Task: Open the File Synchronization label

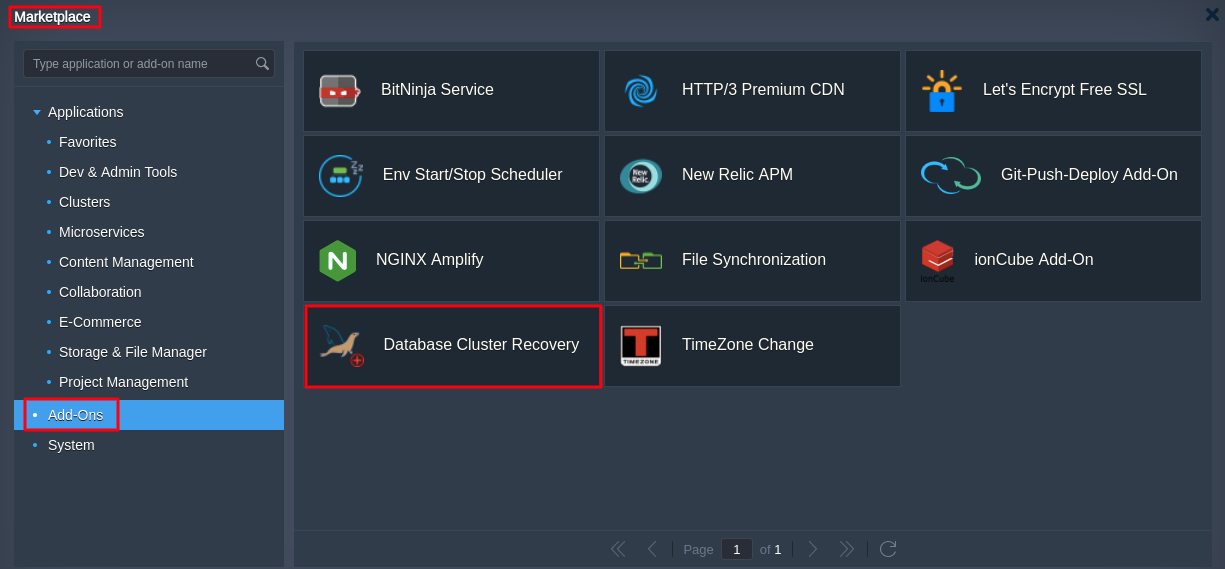Action: 754,260
